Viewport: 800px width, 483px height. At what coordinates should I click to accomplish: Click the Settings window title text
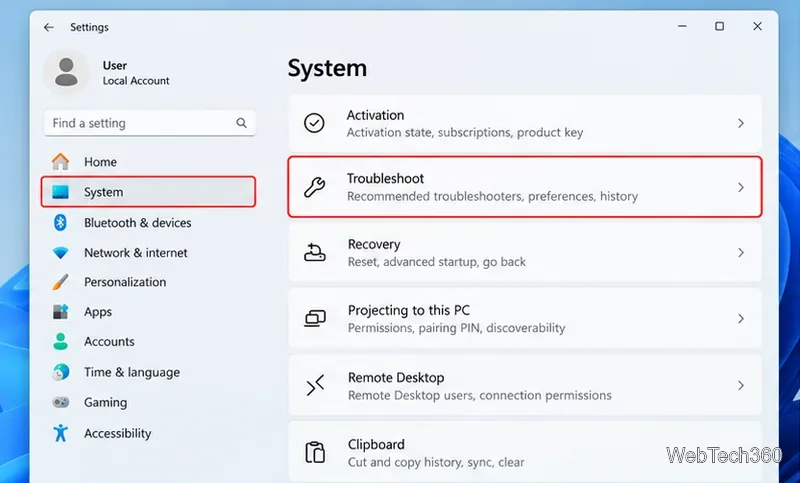pos(89,27)
